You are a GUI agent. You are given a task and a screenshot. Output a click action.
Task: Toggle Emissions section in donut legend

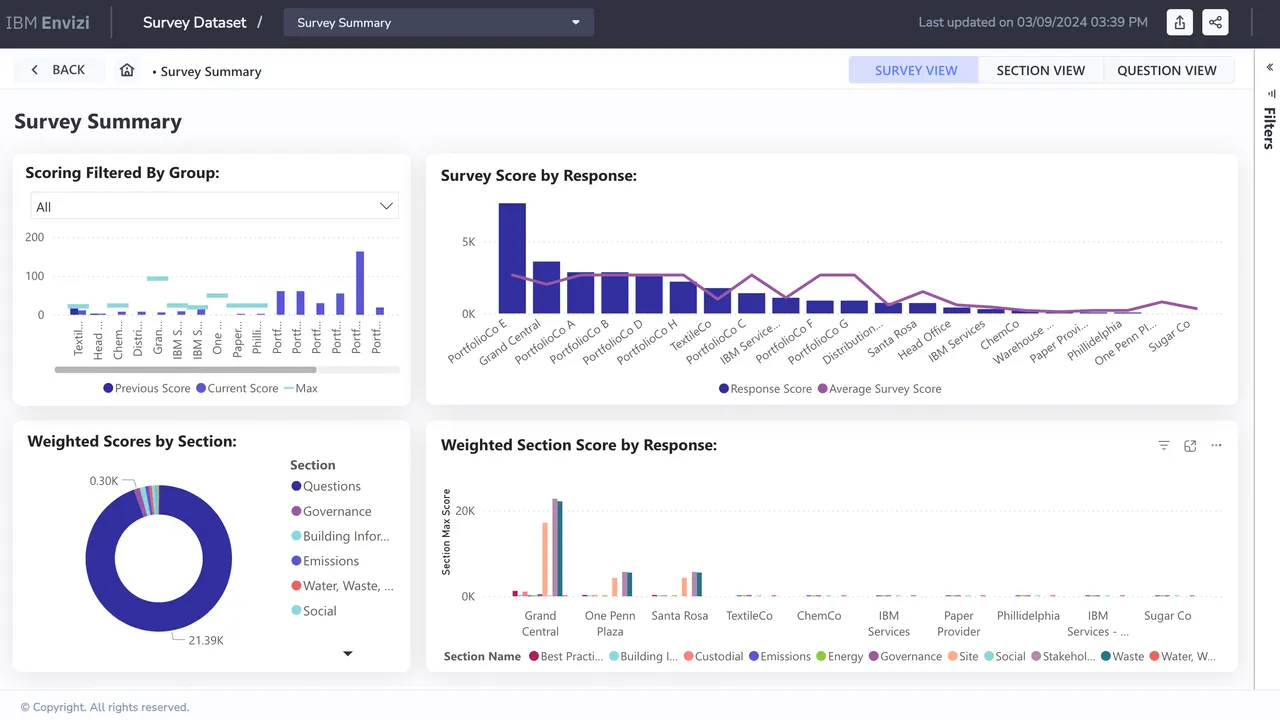point(325,561)
